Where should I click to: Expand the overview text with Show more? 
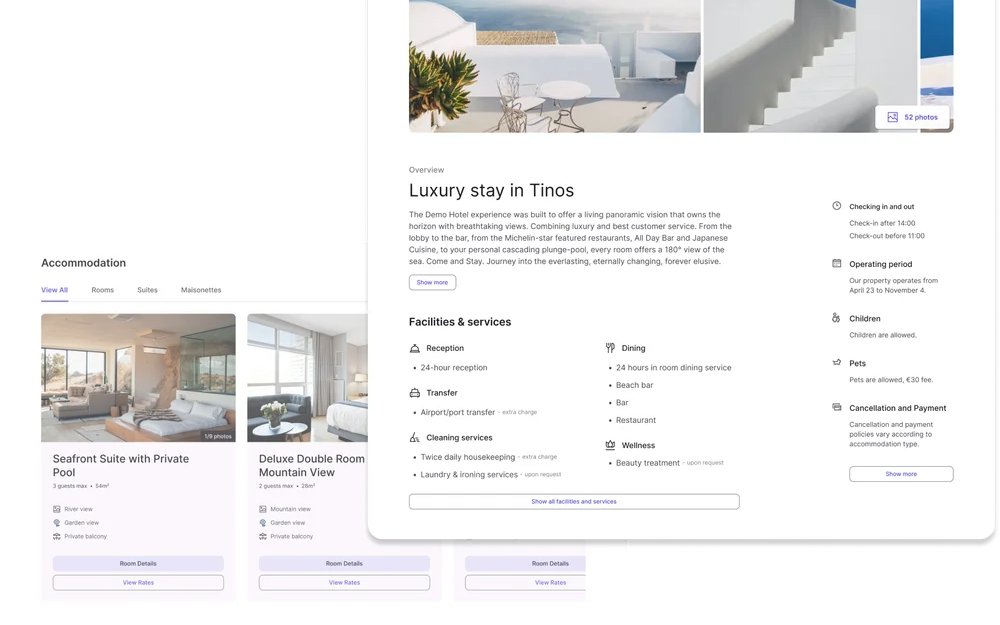[432, 283]
